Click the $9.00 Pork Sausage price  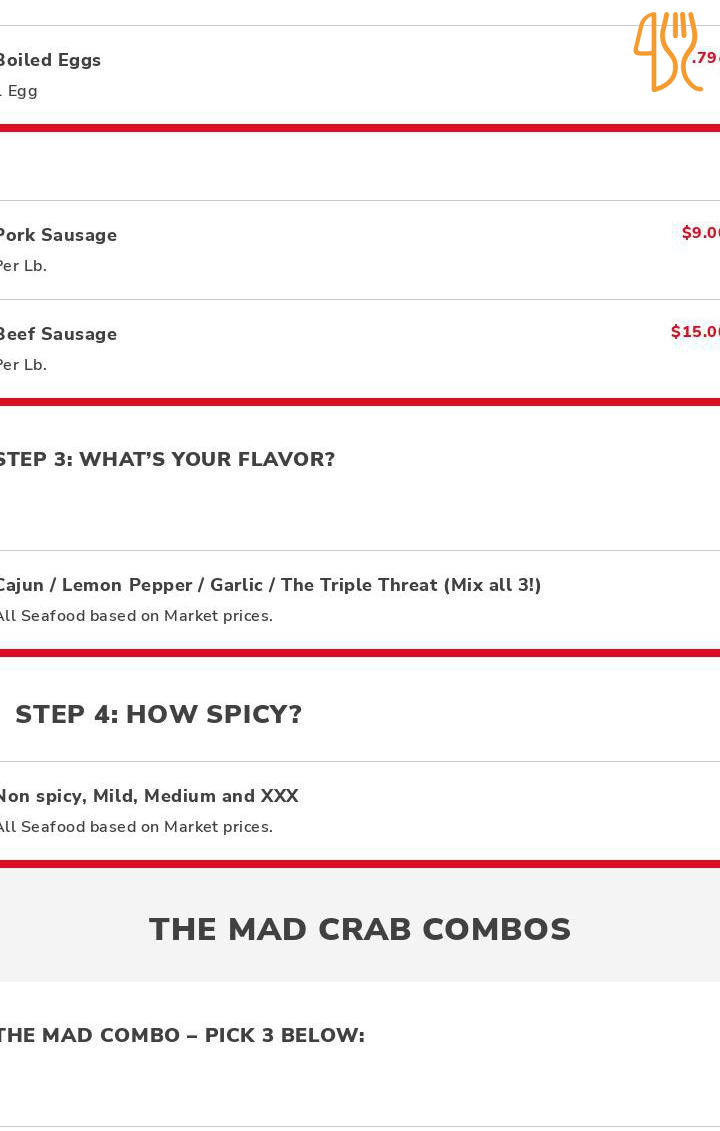(x=700, y=233)
